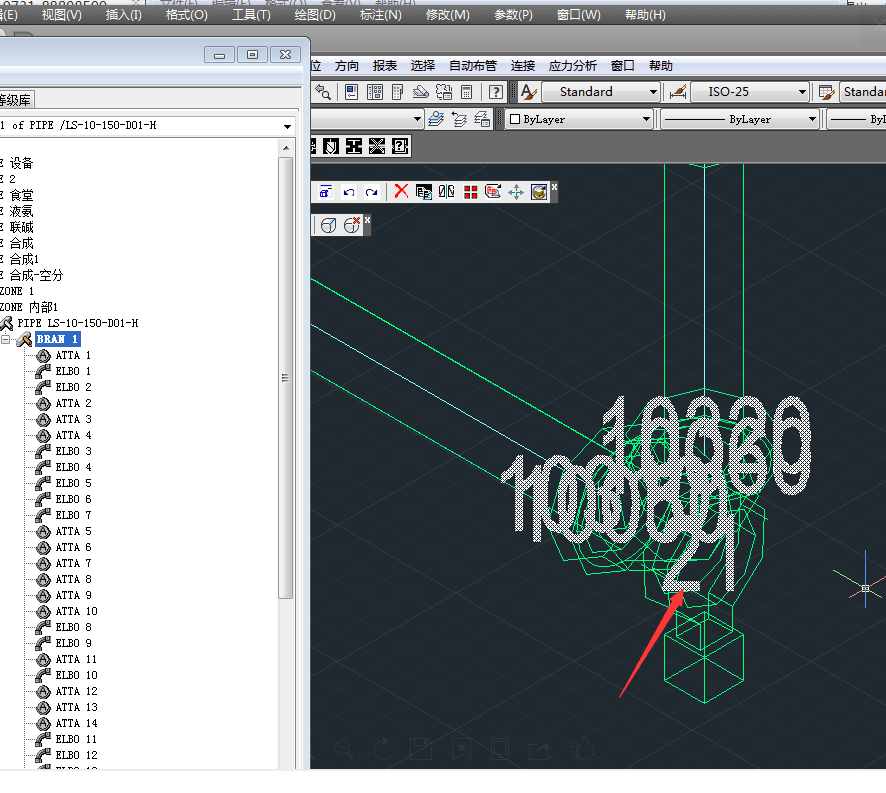Select PIPE LS-10-150-D01-H in the tree

click(77, 323)
